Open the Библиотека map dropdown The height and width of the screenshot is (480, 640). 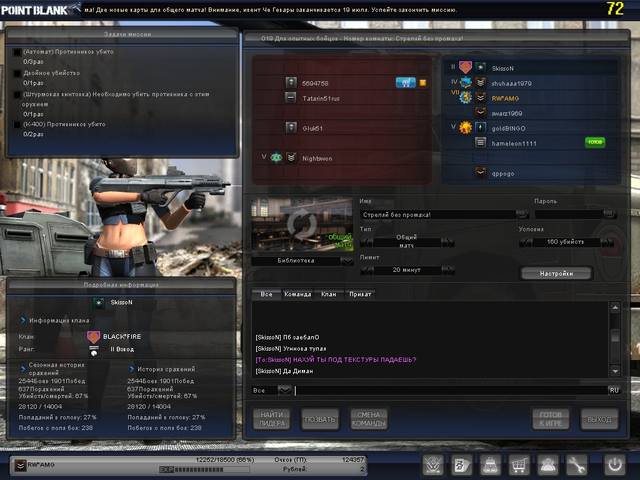pyautogui.click(x=347, y=261)
